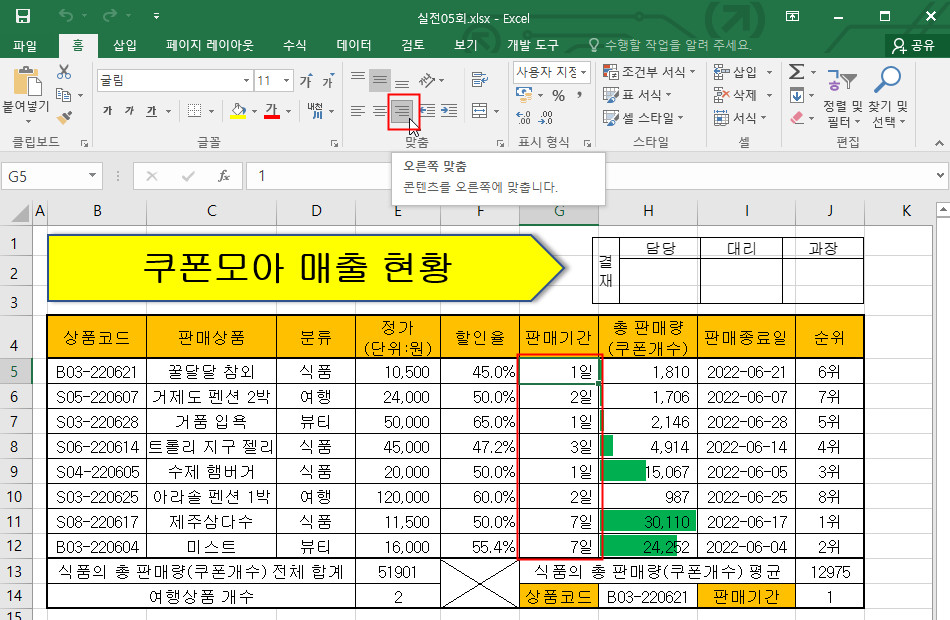Activate the Format Painter brush
This screenshot has height=620, width=950.
click(x=64, y=117)
